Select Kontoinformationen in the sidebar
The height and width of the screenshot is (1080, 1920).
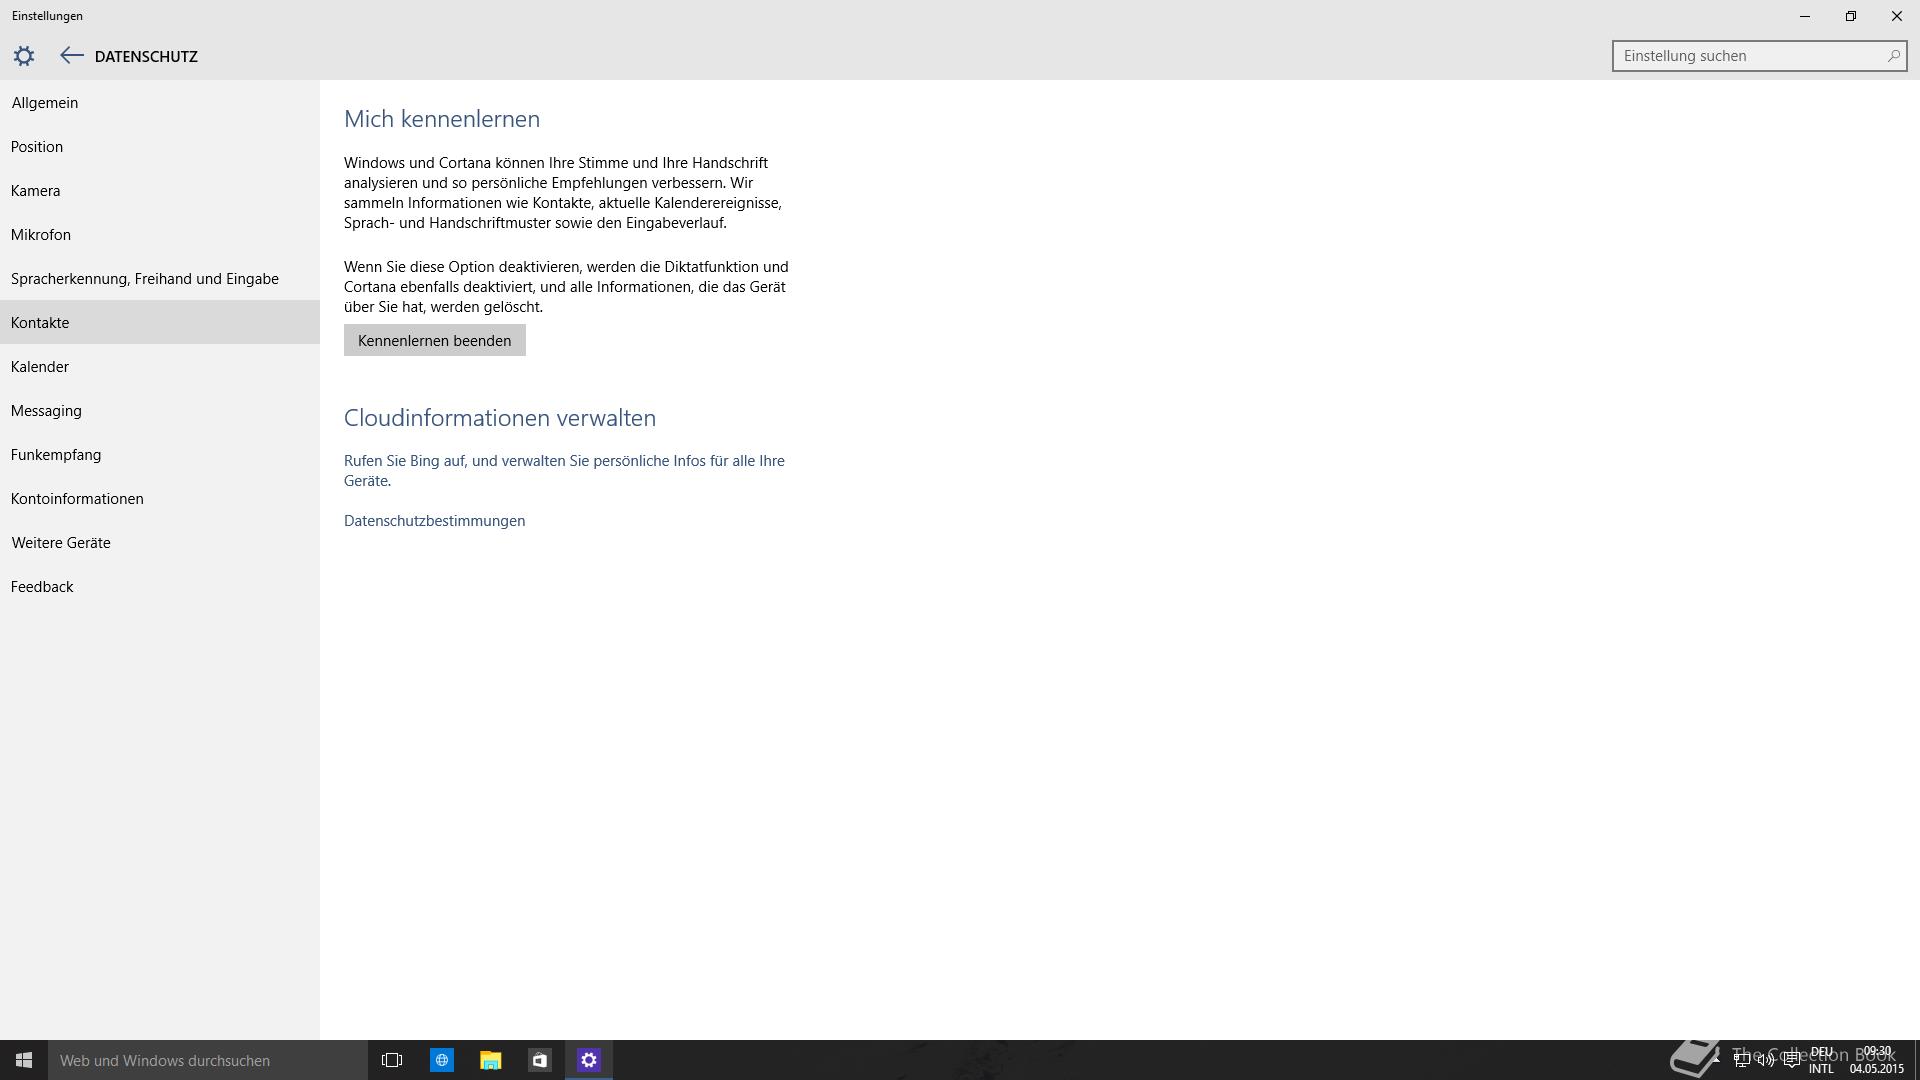click(x=77, y=499)
